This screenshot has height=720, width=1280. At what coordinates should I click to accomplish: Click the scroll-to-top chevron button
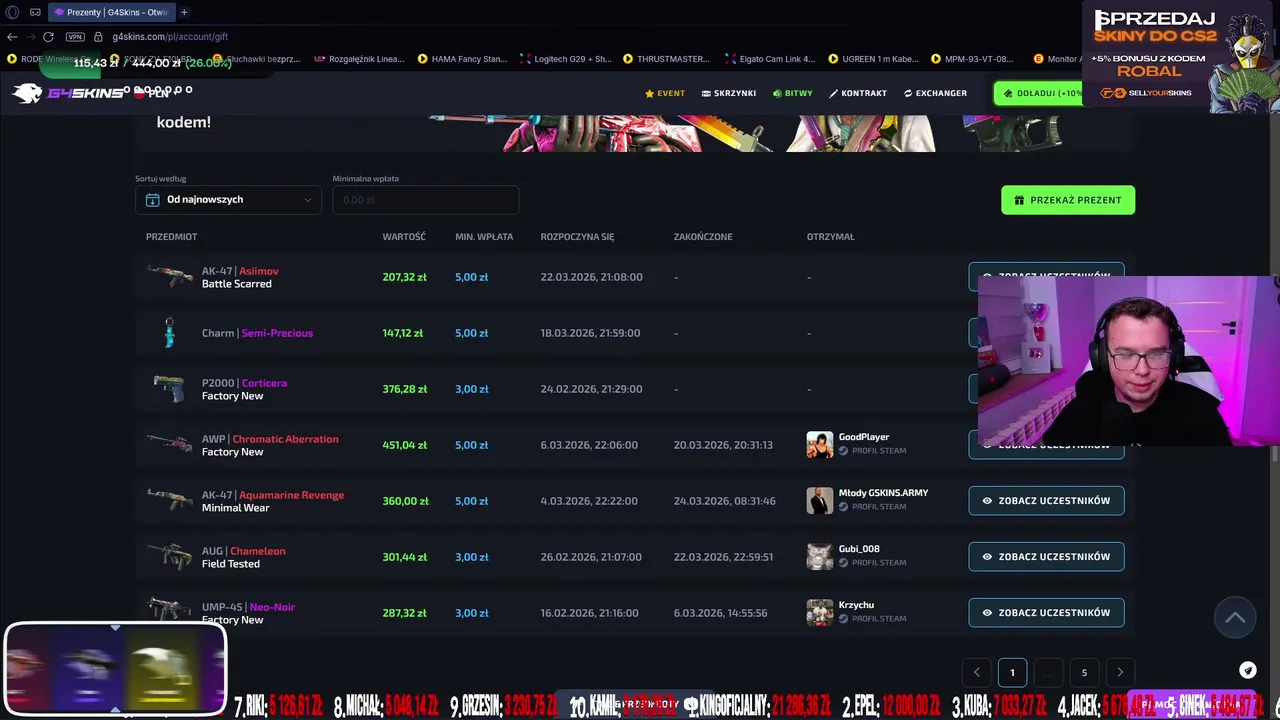point(1235,618)
